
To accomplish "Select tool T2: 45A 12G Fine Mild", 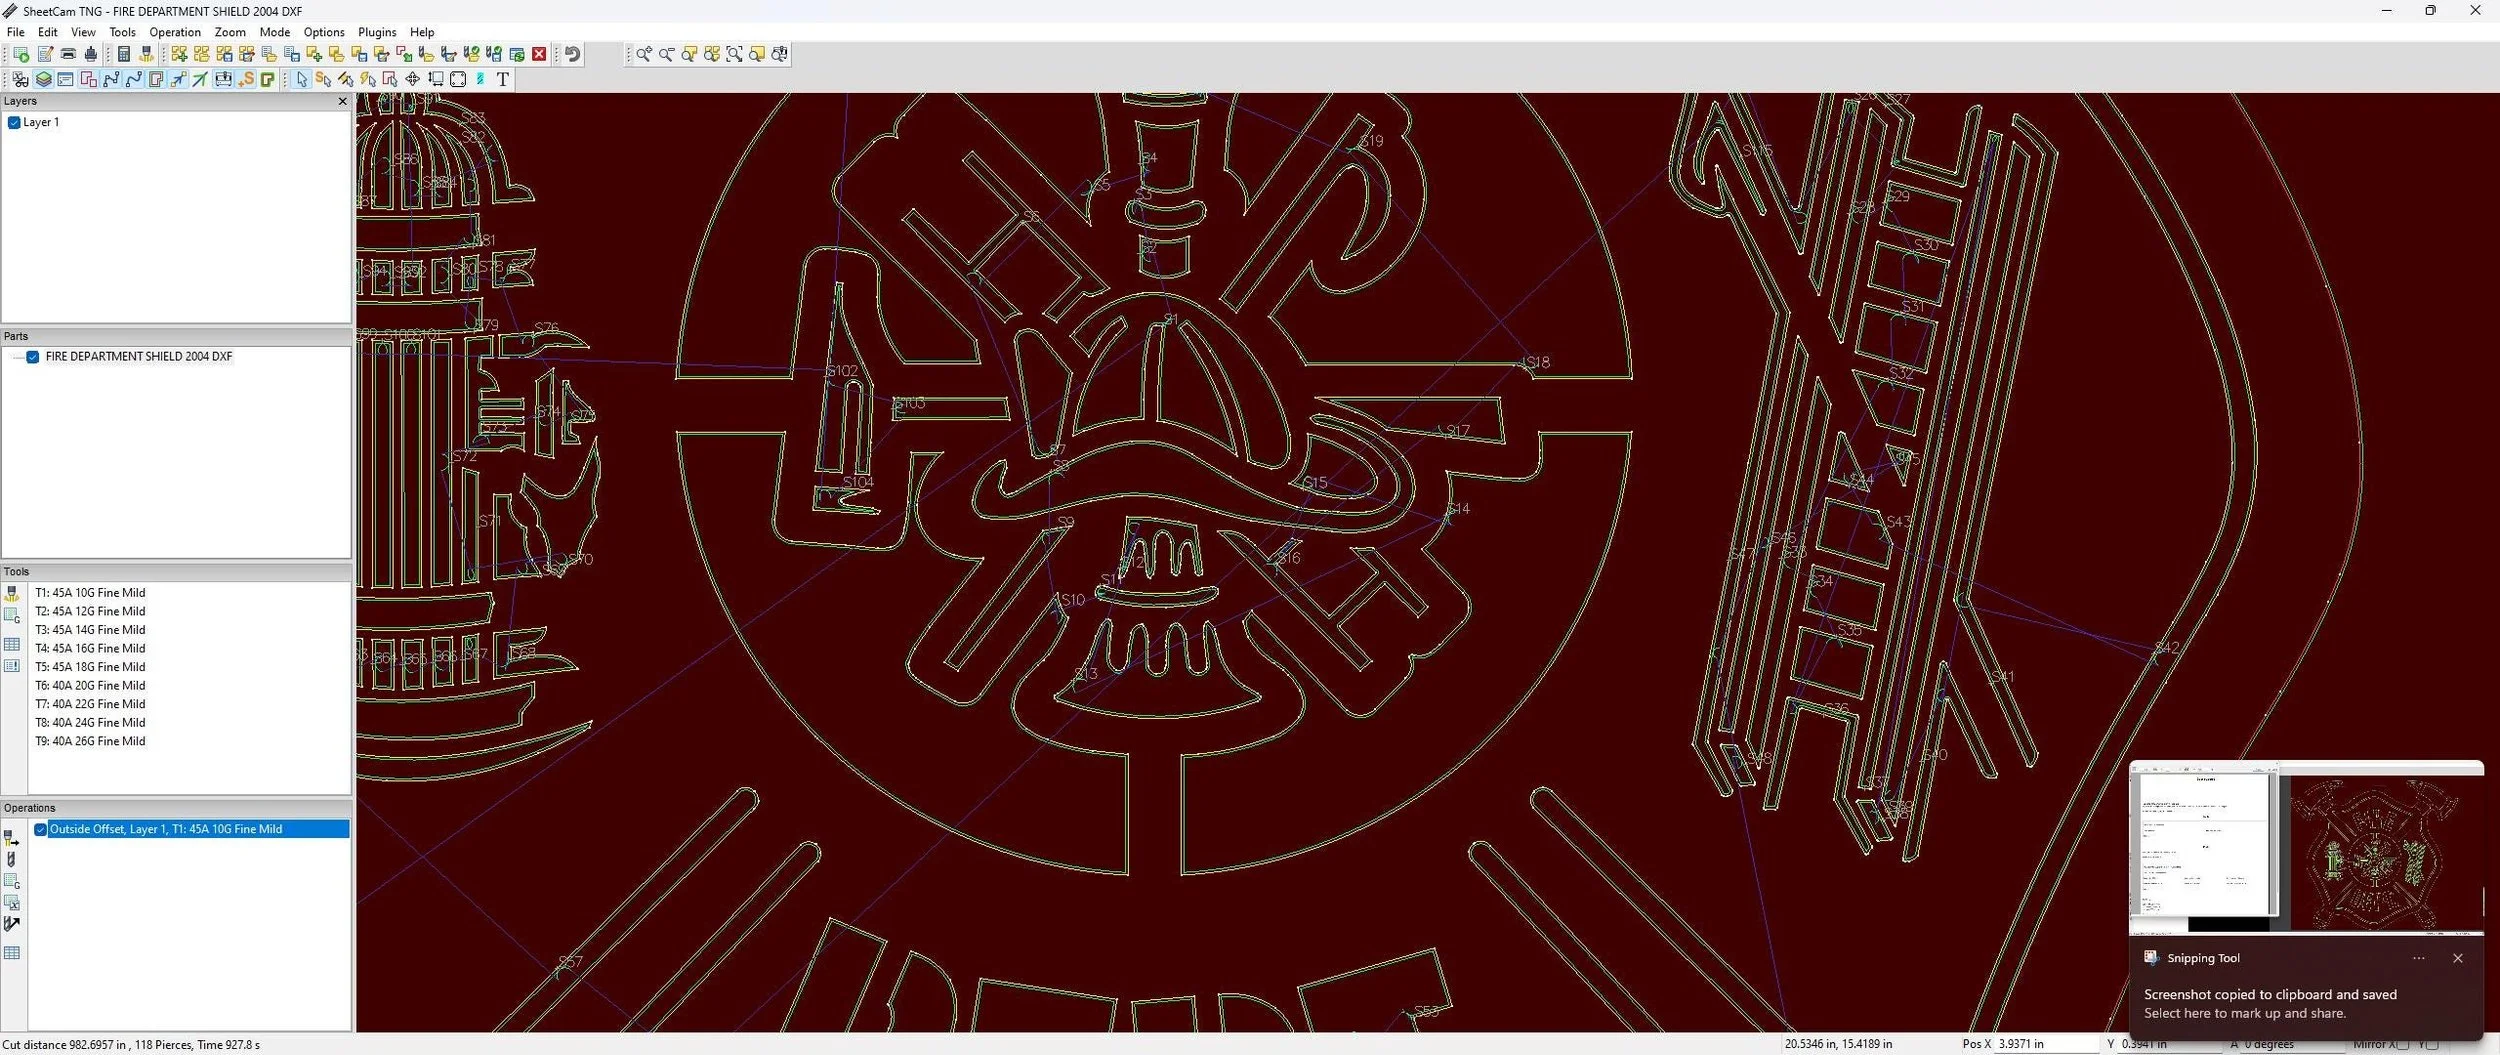I will pyautogui.click(x=90, y=611).
